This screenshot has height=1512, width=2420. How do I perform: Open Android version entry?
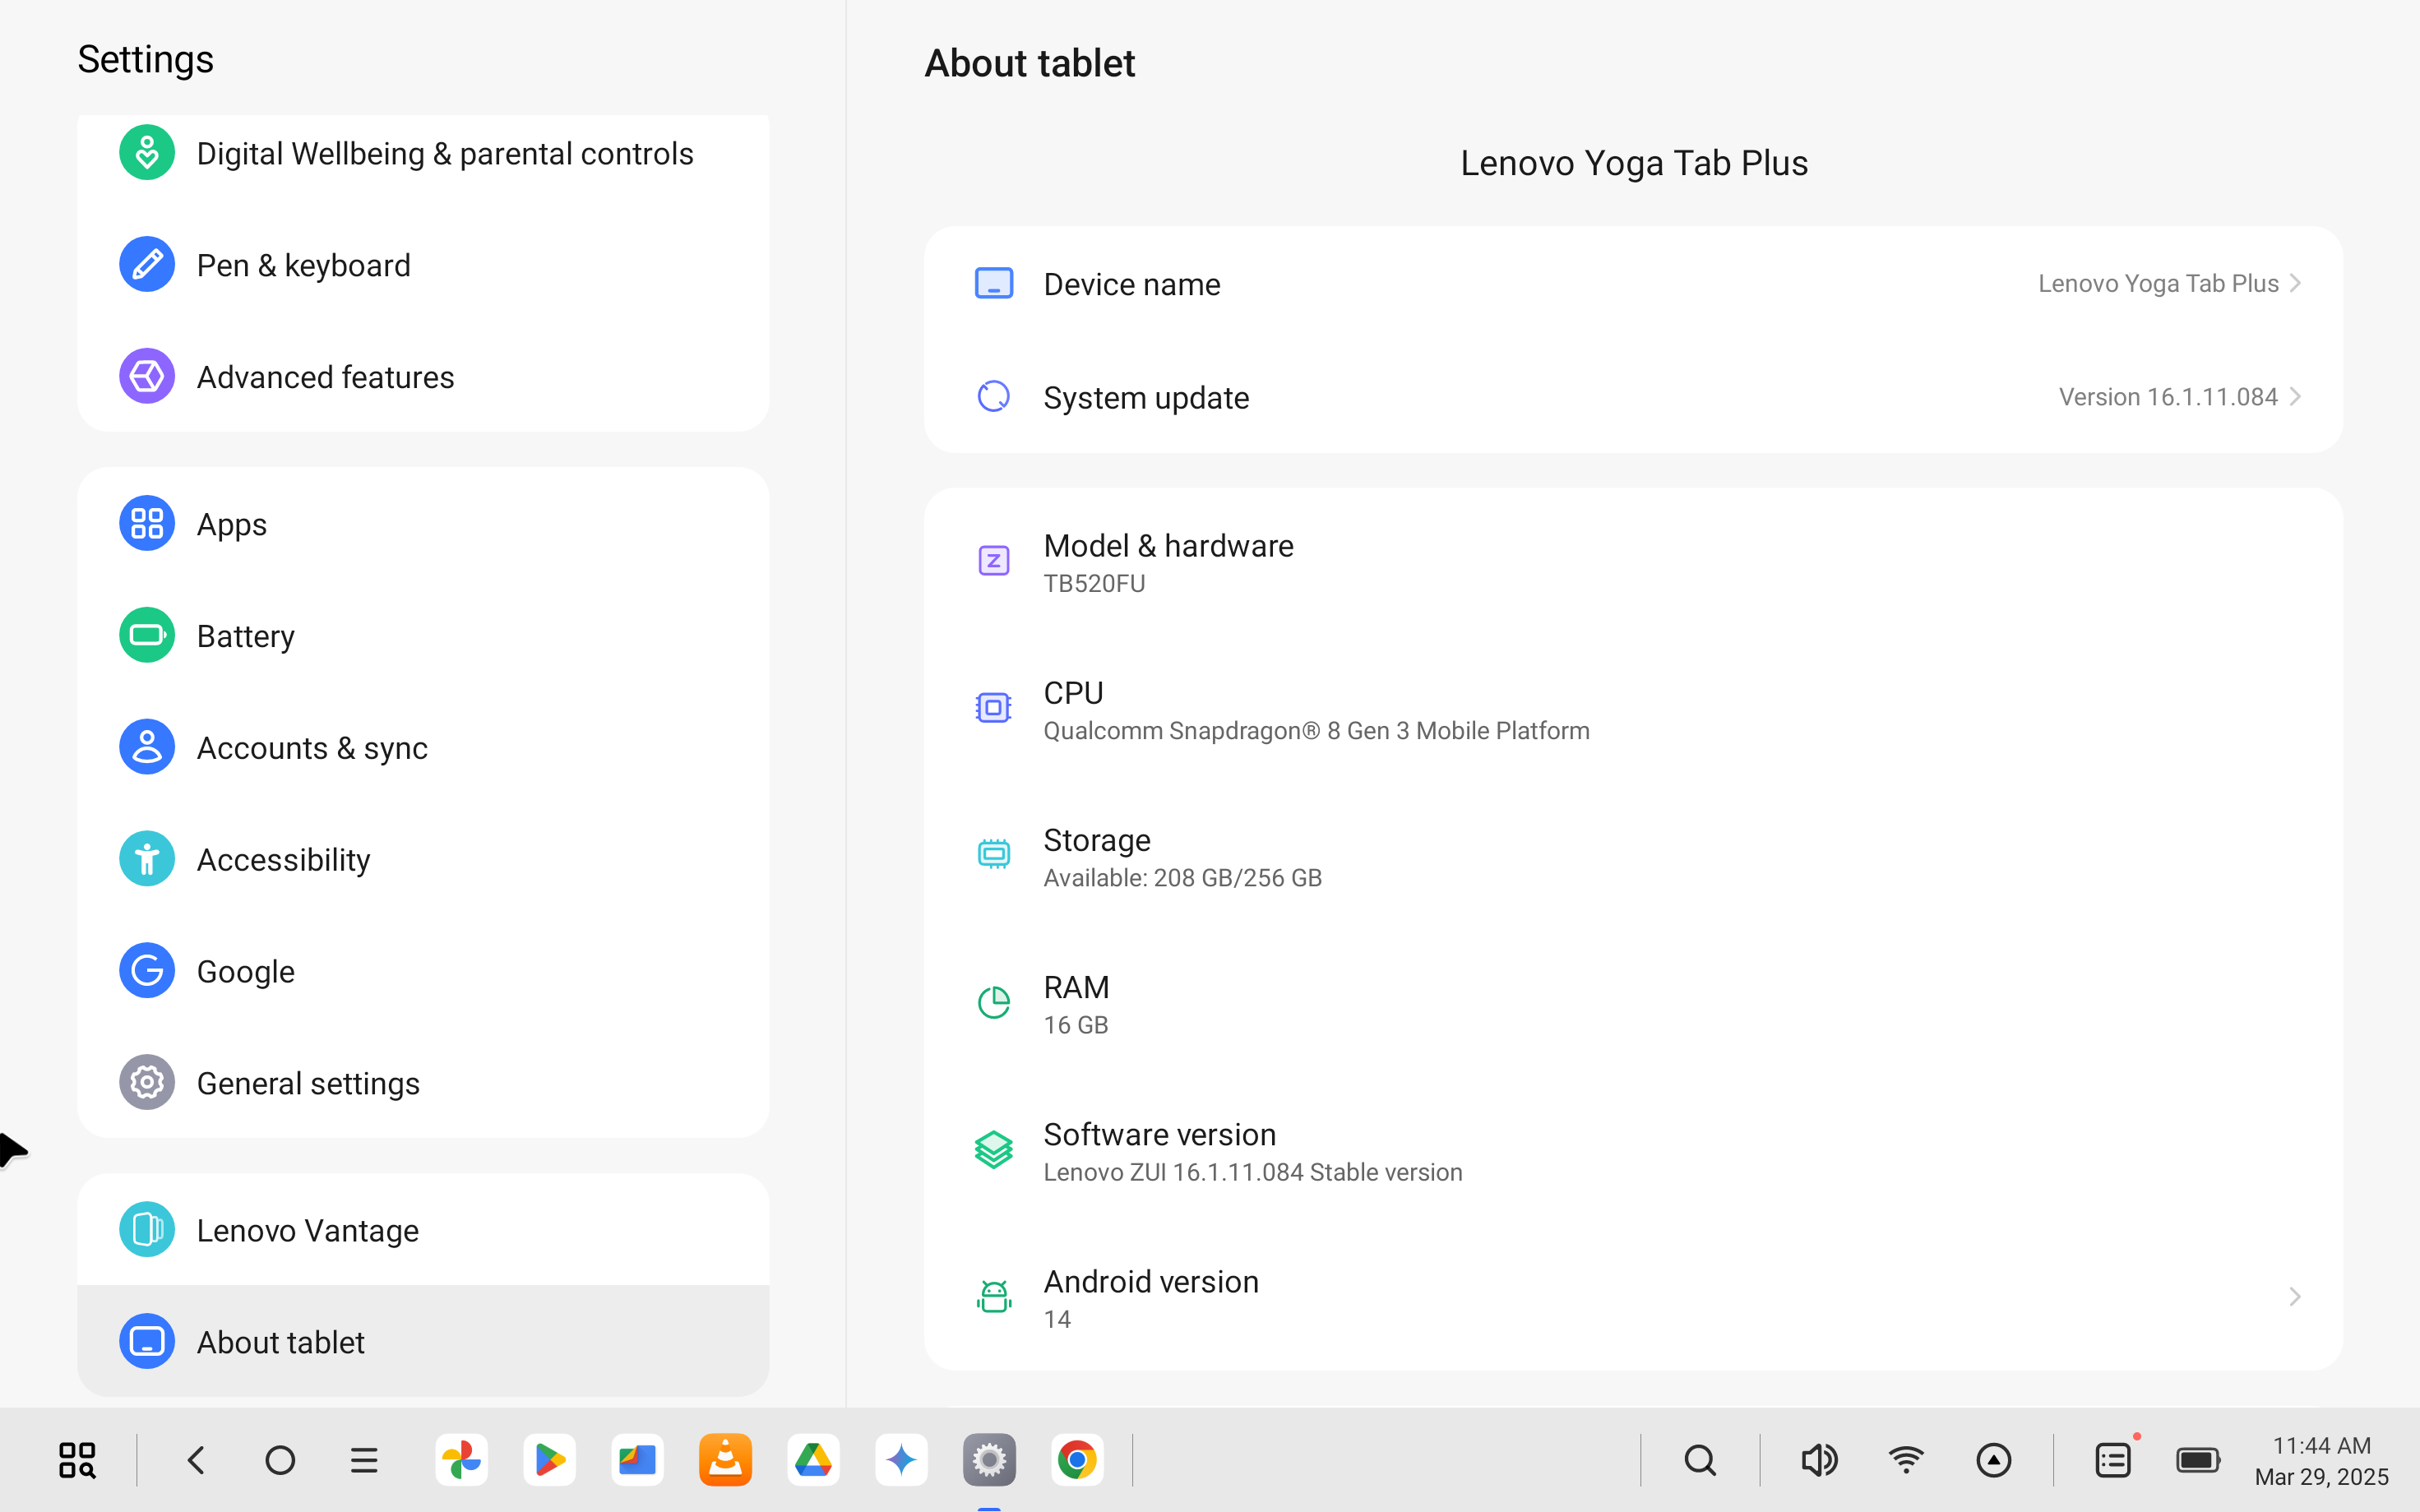point(1633,1298)
